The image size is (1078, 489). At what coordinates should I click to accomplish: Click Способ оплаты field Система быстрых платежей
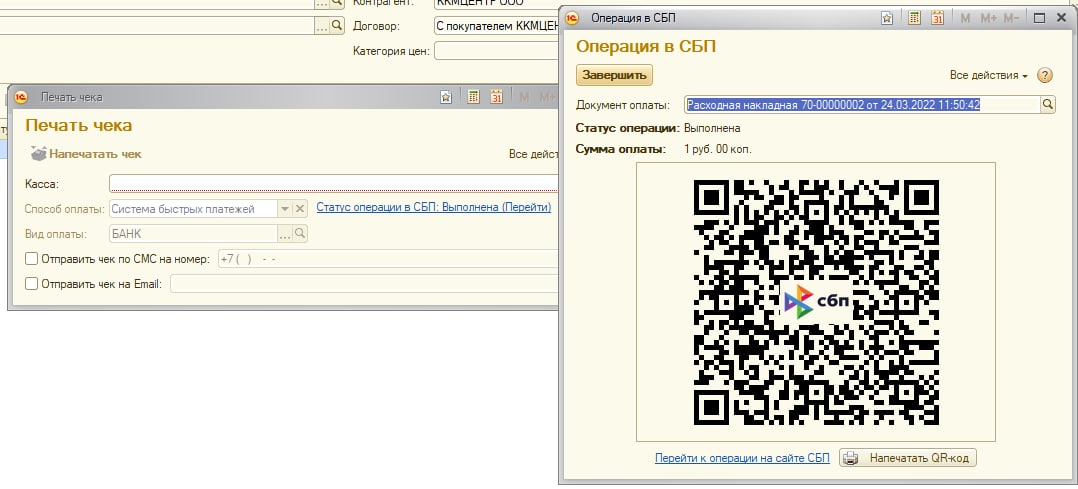[193, 208]
